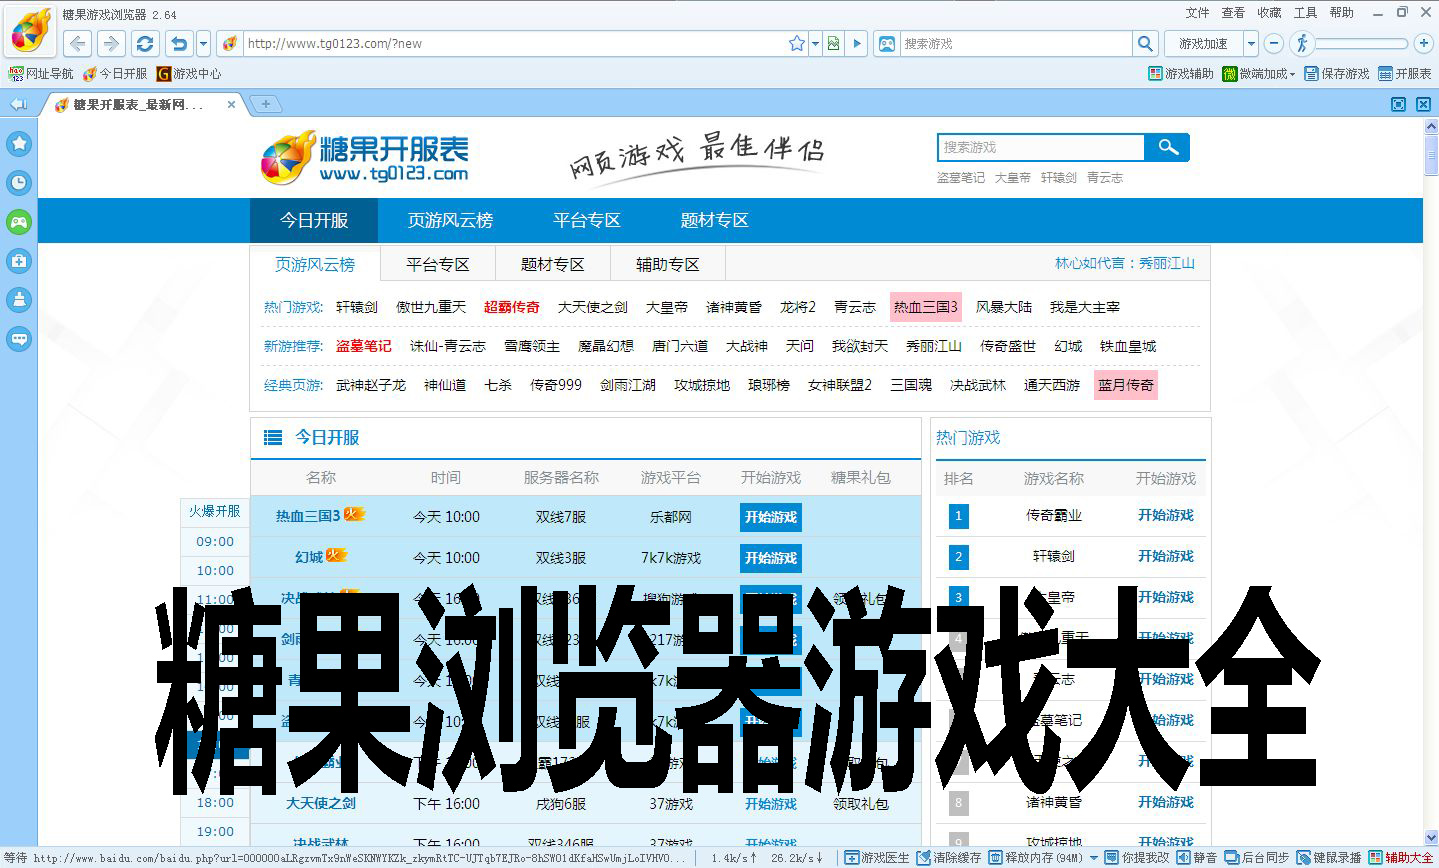
Task: Go back with the browser back arrow
Action: tap(78, 43)
